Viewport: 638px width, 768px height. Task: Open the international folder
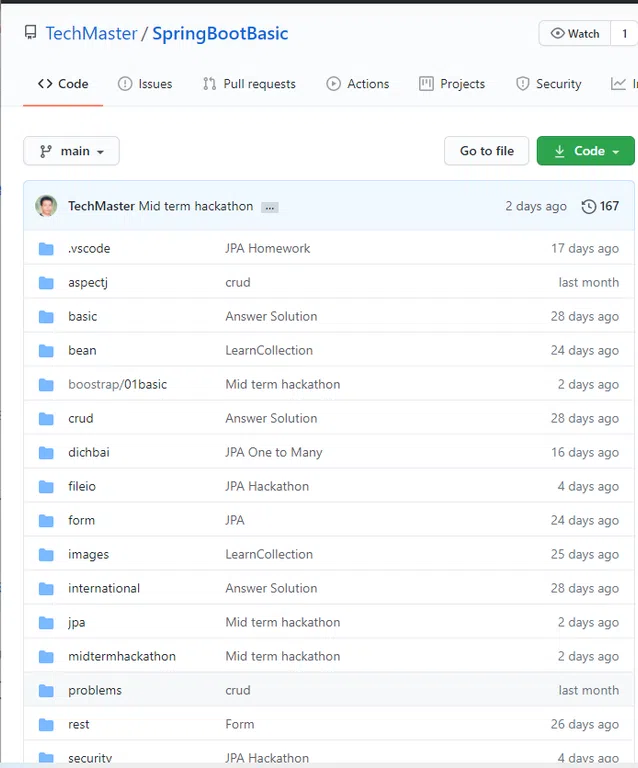[x=104, y=588]
